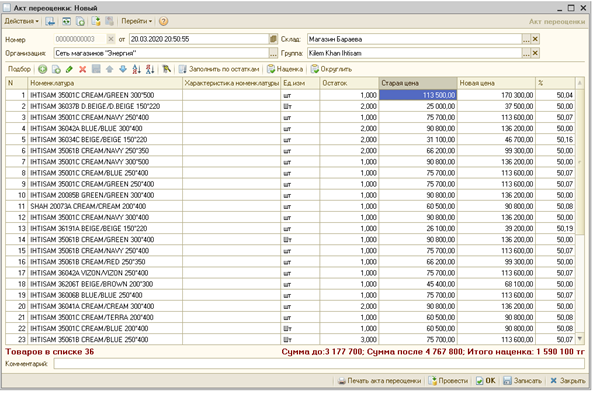The image size is (593, 393).
Task: Click the Наценка button
Action: tap(285, 69)
